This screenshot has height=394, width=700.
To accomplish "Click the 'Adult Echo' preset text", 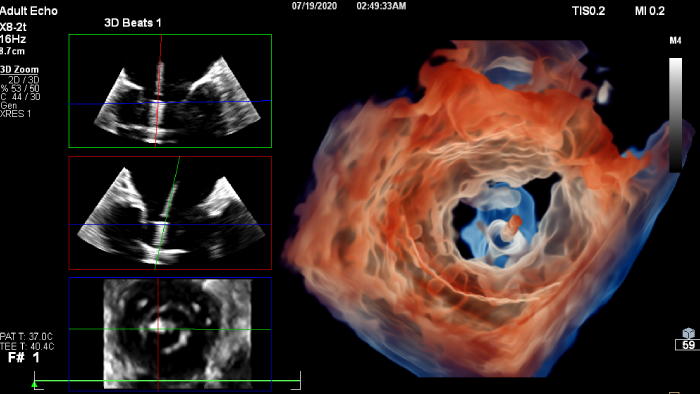I will click(29, 11).
